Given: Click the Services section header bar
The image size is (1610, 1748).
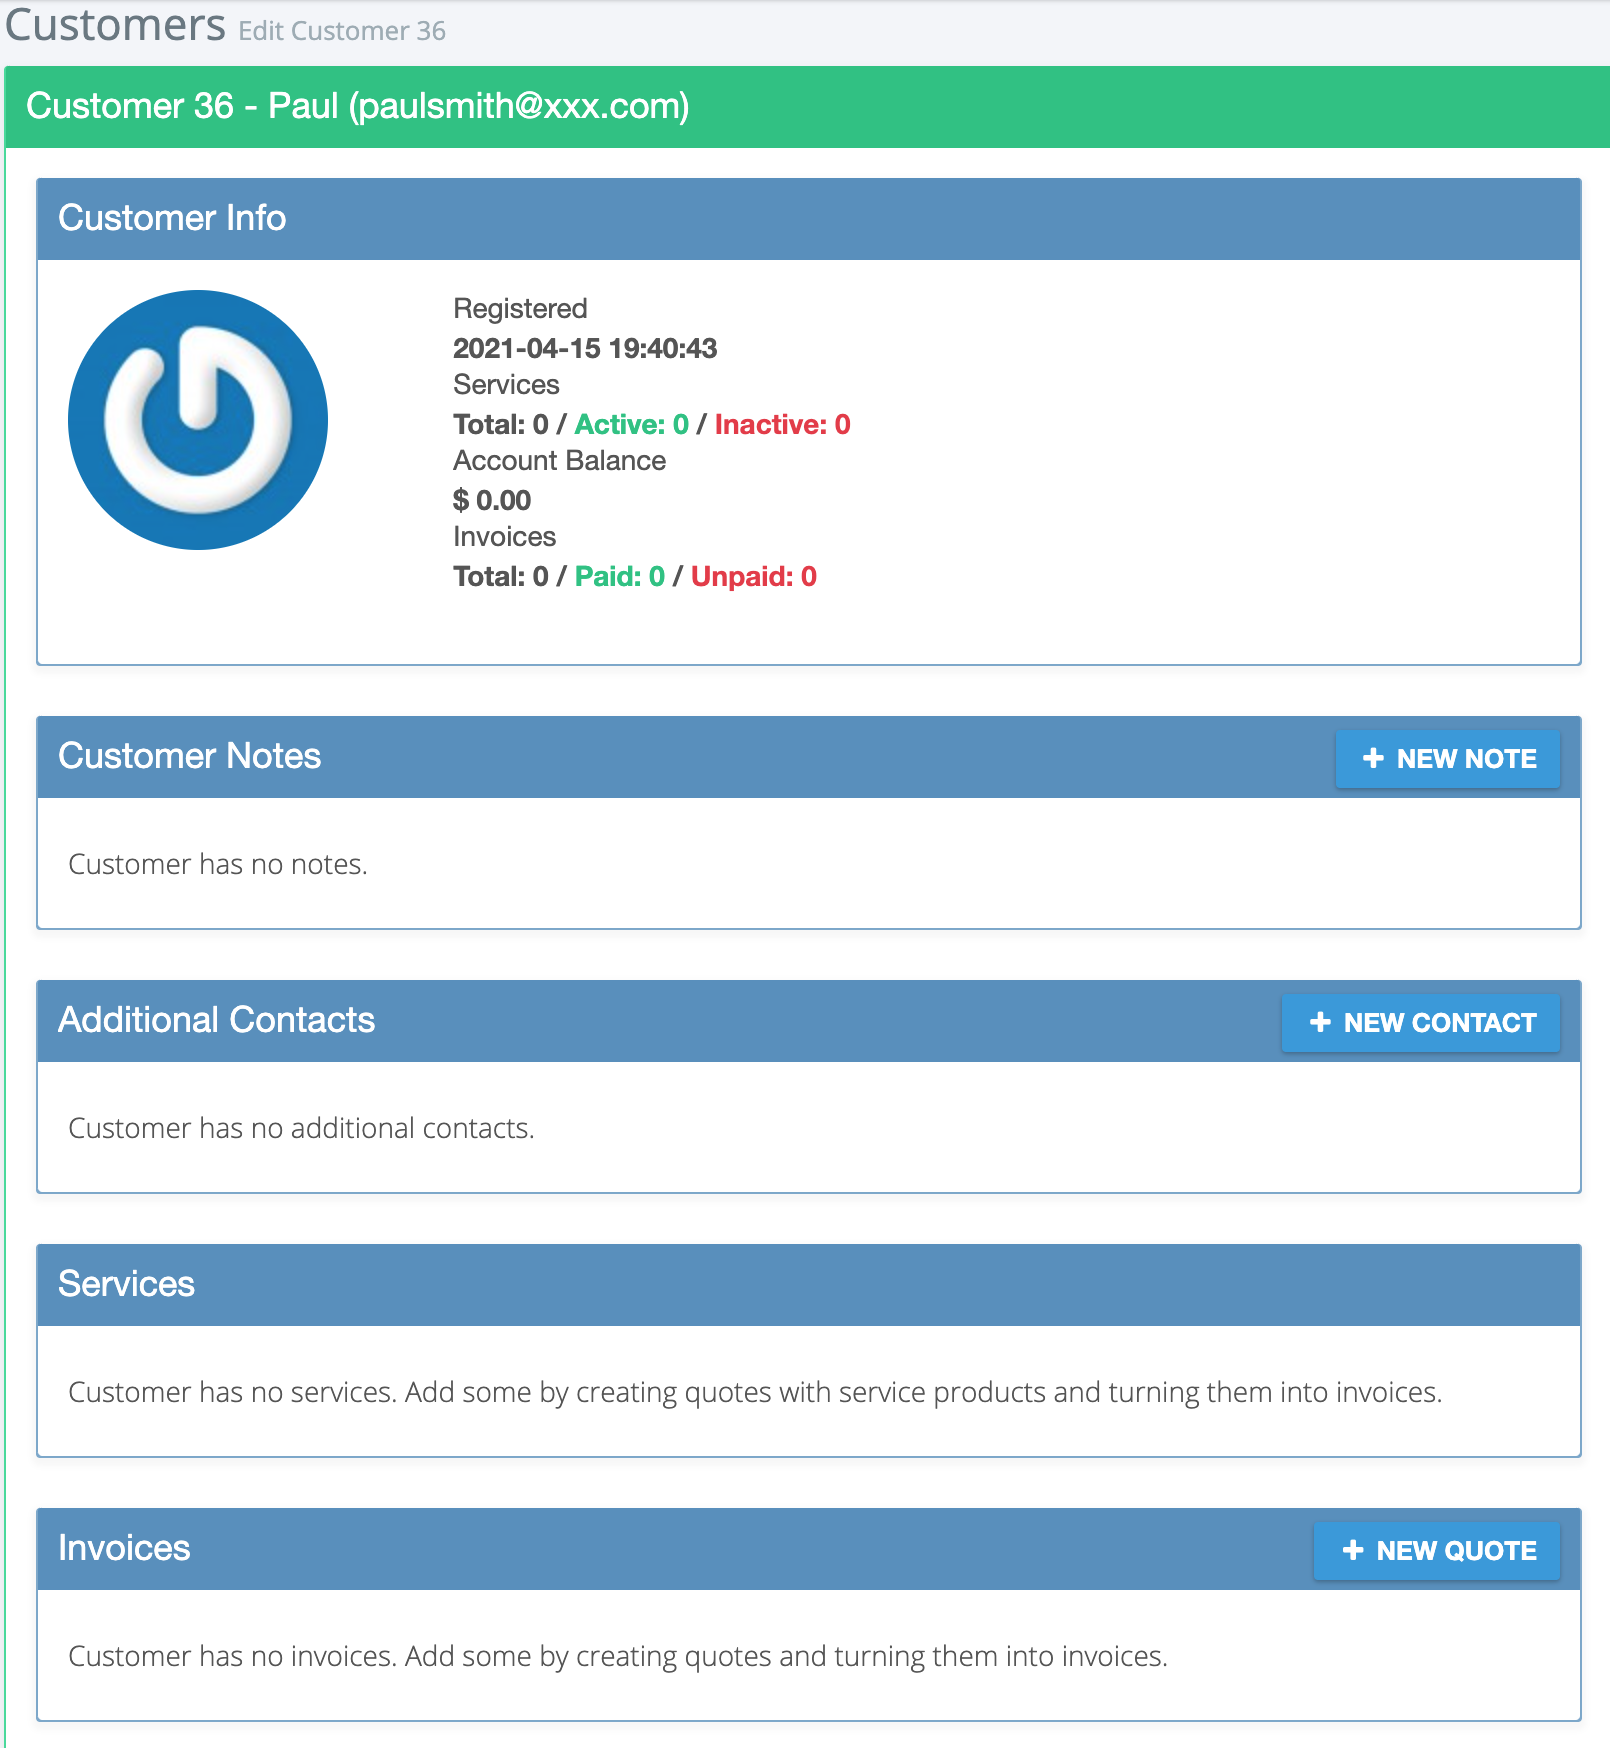Looking at the screenshot, I should 127,1285.
